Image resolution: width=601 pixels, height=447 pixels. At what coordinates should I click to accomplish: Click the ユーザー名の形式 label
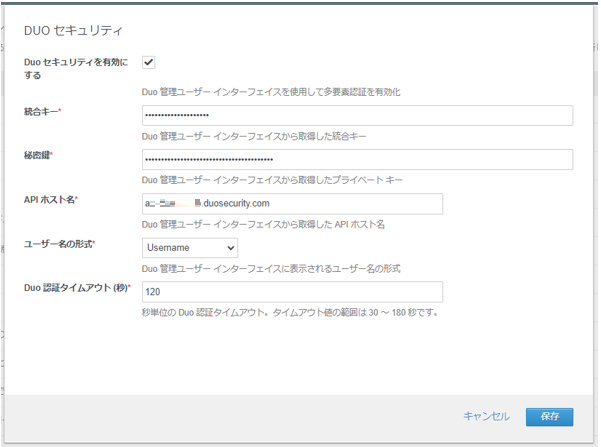(59, 244)
